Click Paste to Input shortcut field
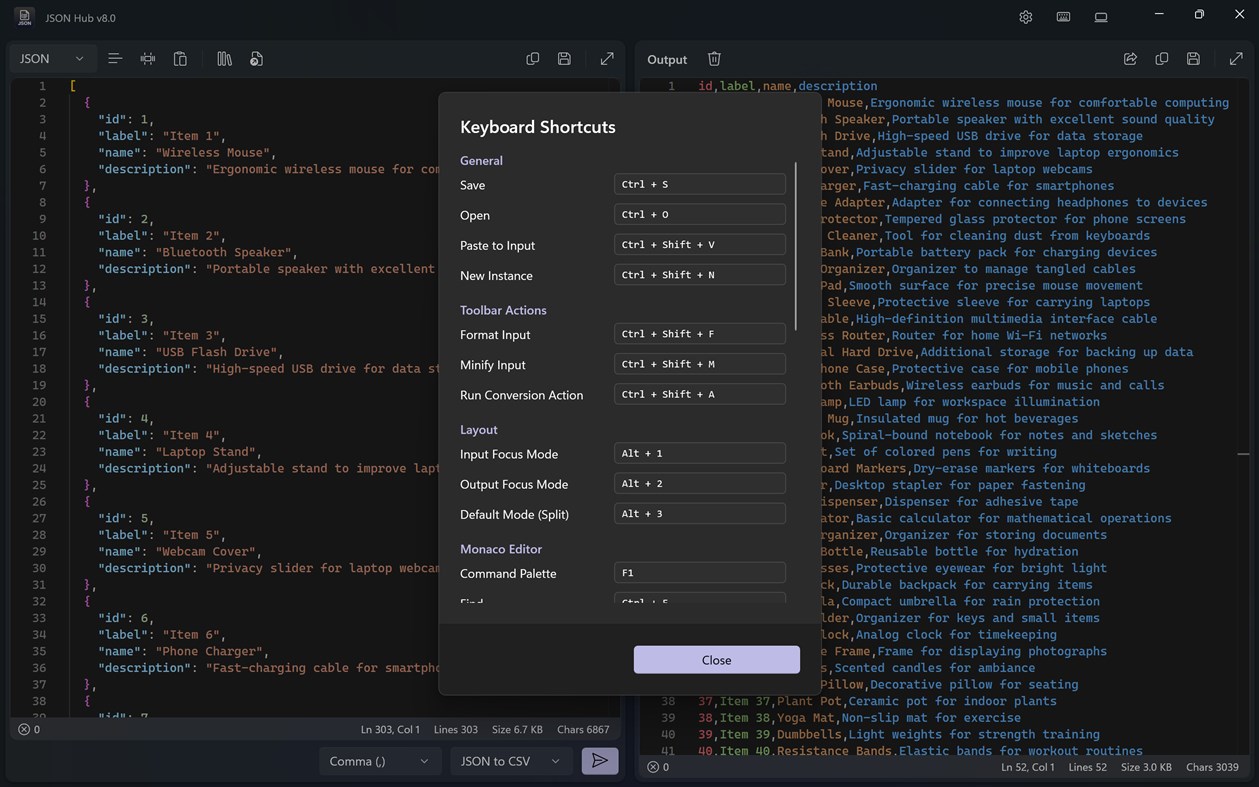The height and width of the screenshot is (787, 1259). click(x=700, y=244)
